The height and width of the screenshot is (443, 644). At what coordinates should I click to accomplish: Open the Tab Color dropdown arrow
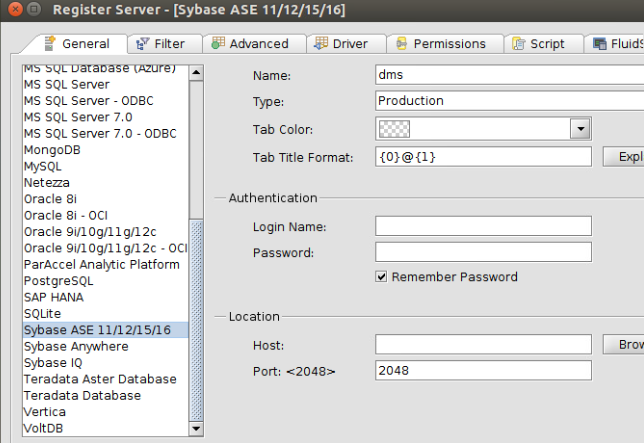[x=580, y=128]
